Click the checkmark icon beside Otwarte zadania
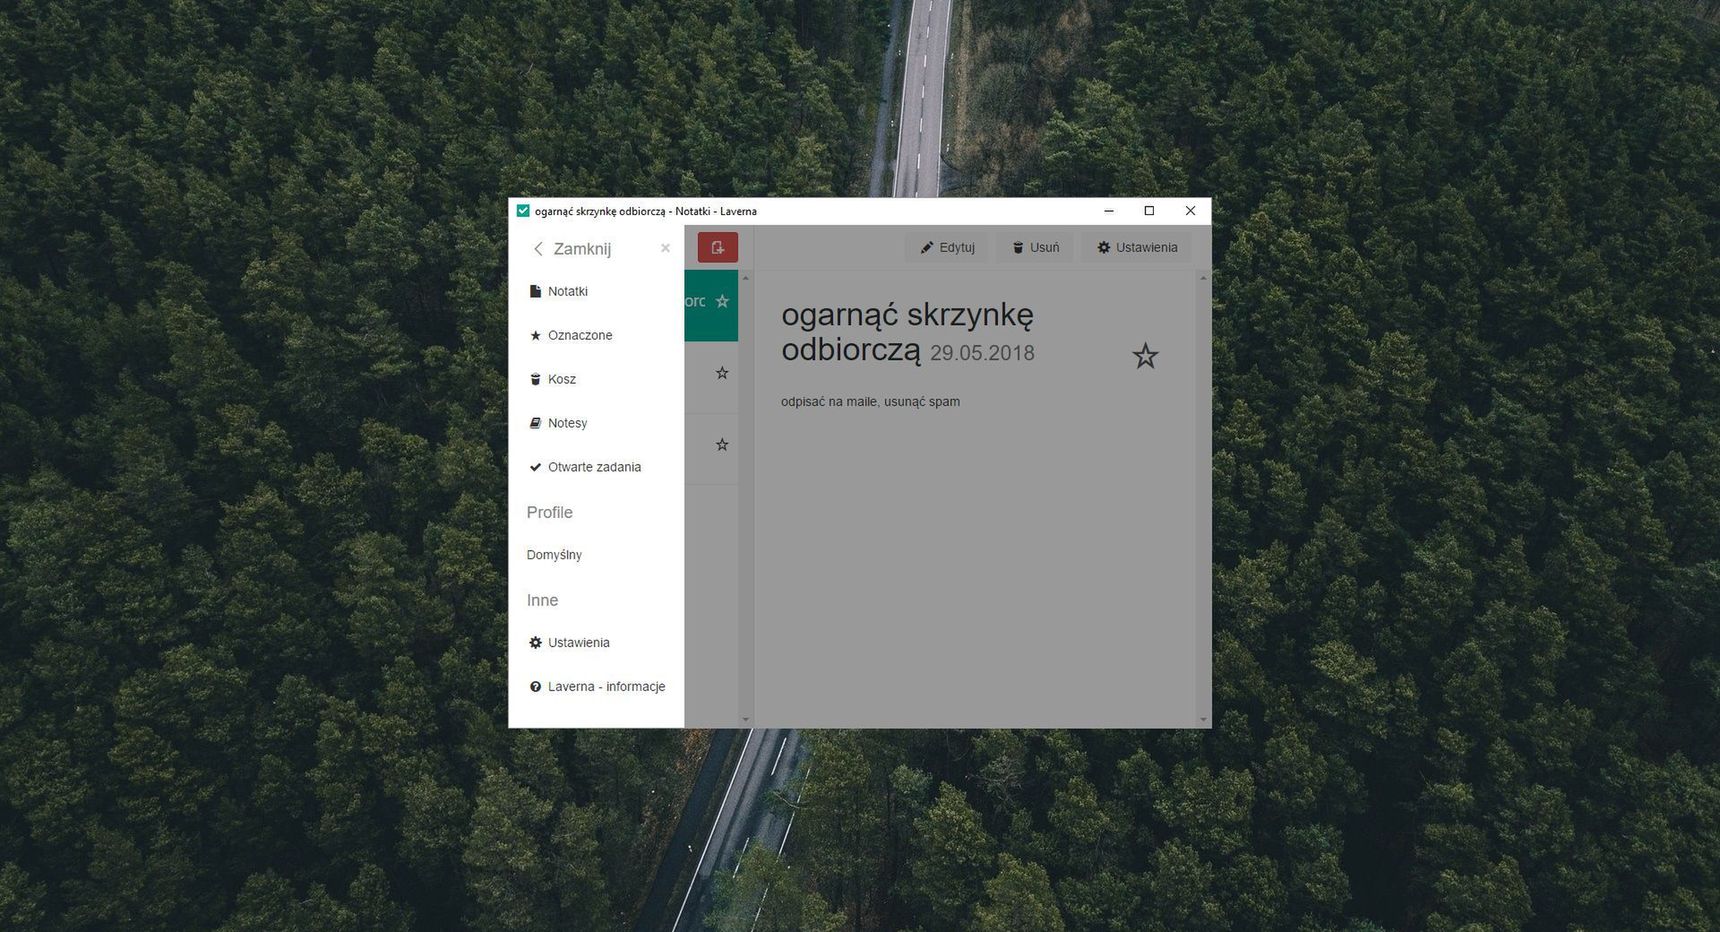1720x932 pixels. 535,467
